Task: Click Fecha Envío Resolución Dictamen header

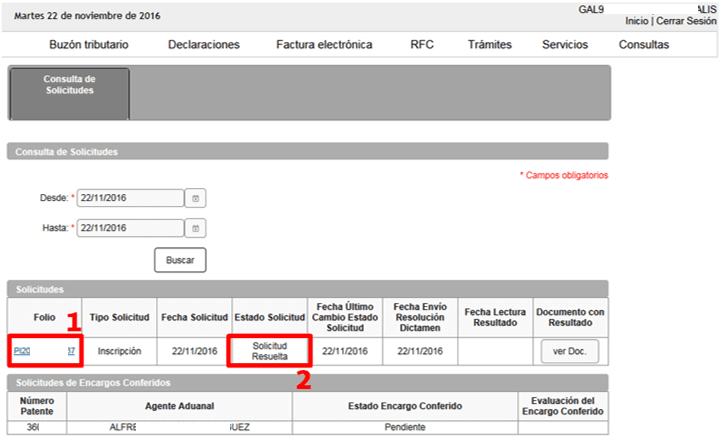Action: point(420,317)
